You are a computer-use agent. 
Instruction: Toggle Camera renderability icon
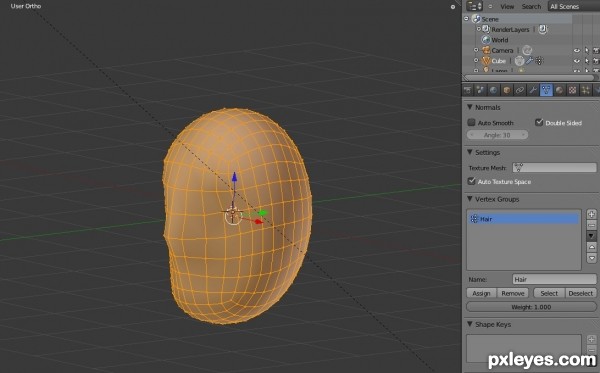click(596, 50)
